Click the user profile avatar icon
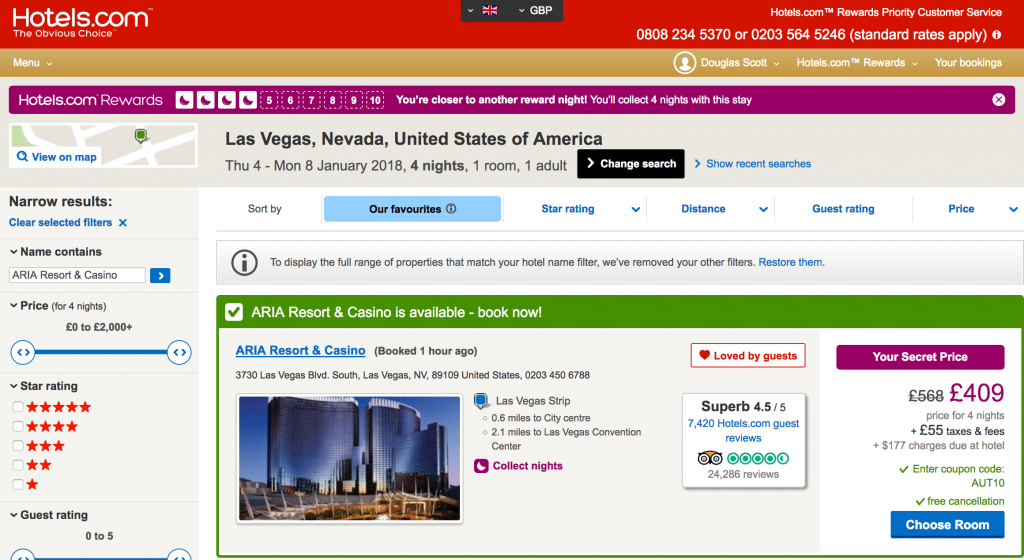The width and height of the screenshot is (1024, 560). (x=684, y=63)
